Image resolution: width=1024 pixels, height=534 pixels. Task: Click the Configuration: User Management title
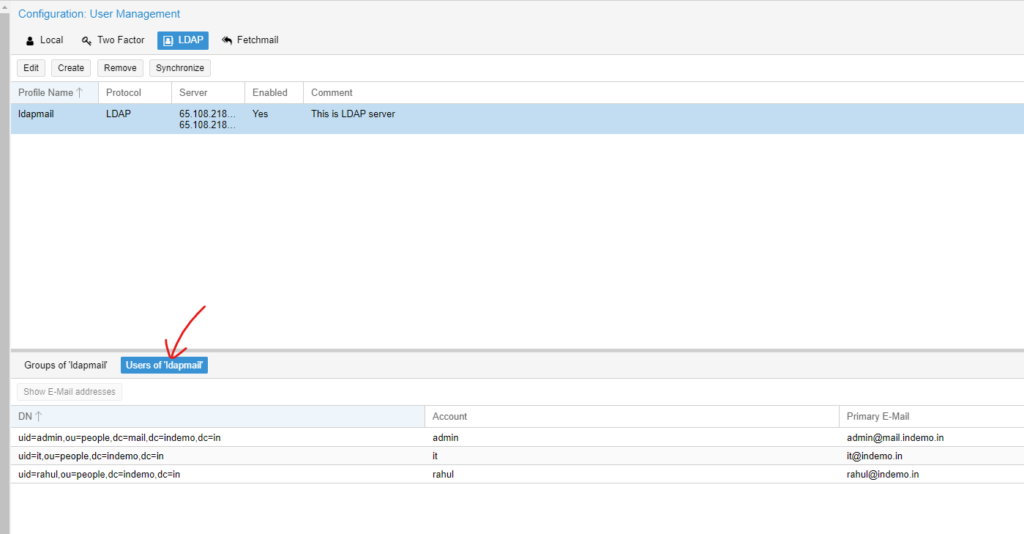point(99,14)
